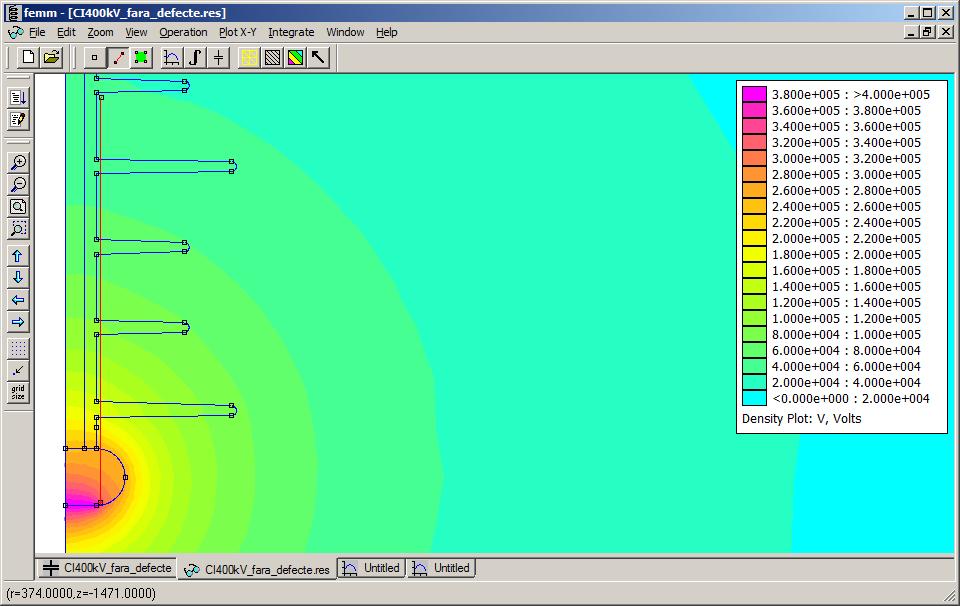Restore the inner document window
This screenshot has width=960, height=606.
(928, 32)
